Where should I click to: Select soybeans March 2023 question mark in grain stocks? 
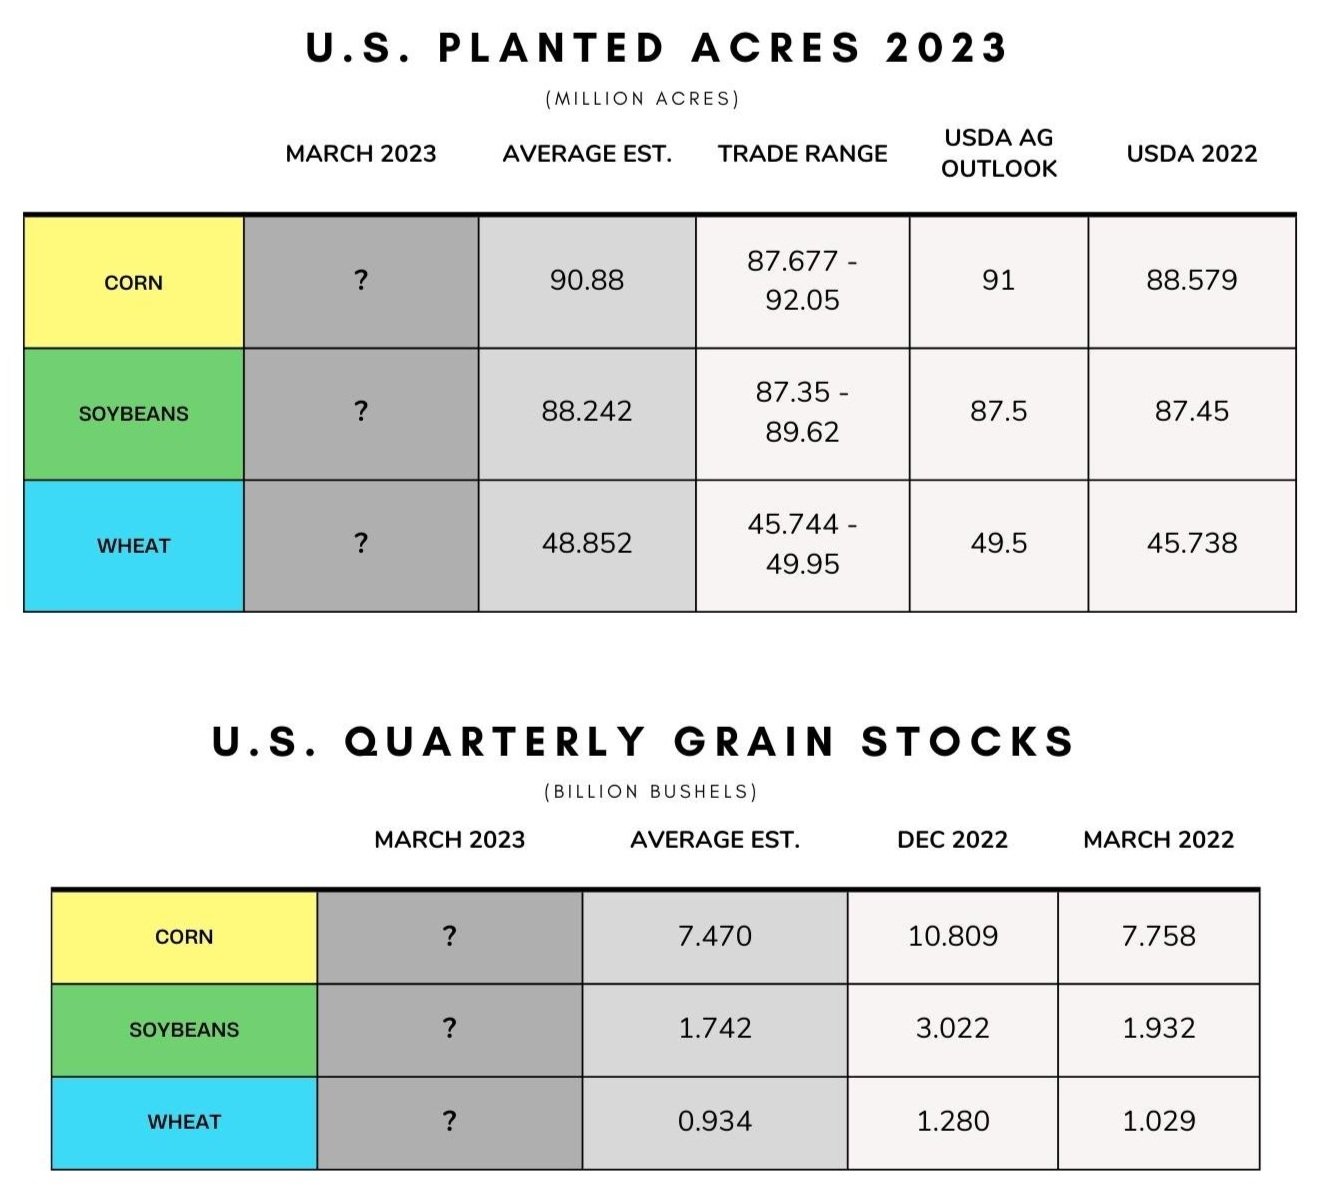click(450, 1029)
